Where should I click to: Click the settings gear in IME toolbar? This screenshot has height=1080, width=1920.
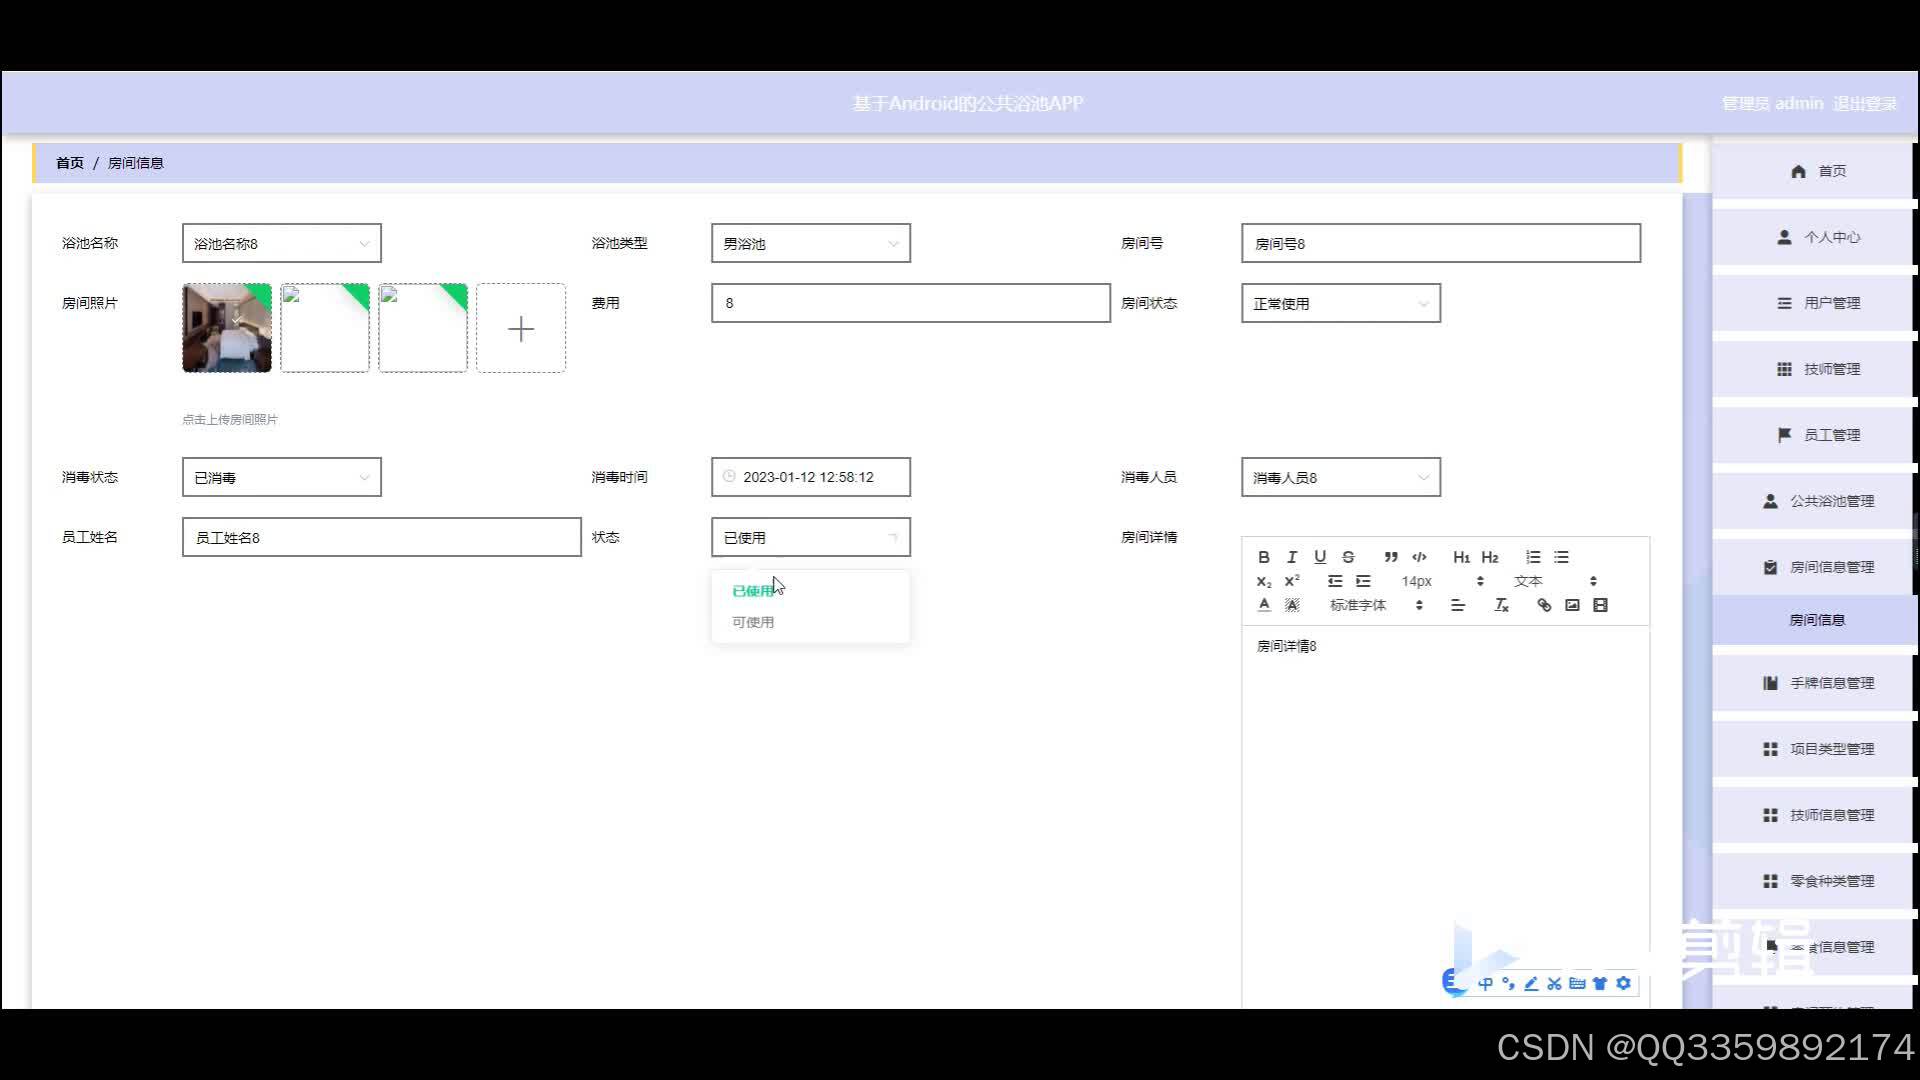pos(1623,983)
